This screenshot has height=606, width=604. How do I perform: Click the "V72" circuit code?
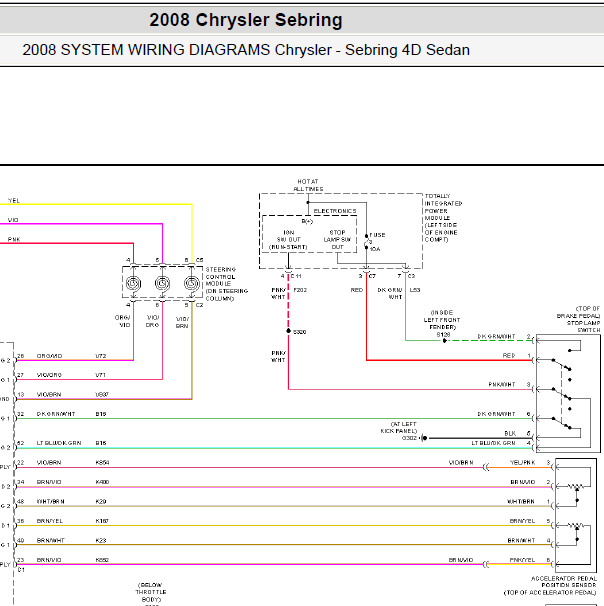click(x=100, y=356)
